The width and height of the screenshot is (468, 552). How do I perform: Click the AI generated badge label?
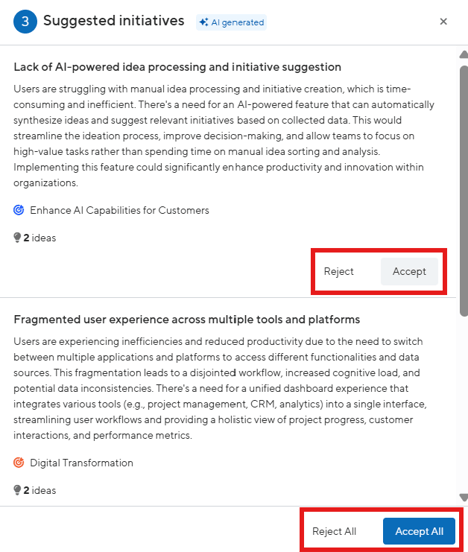pyautogui.click(x=237, y=23)
